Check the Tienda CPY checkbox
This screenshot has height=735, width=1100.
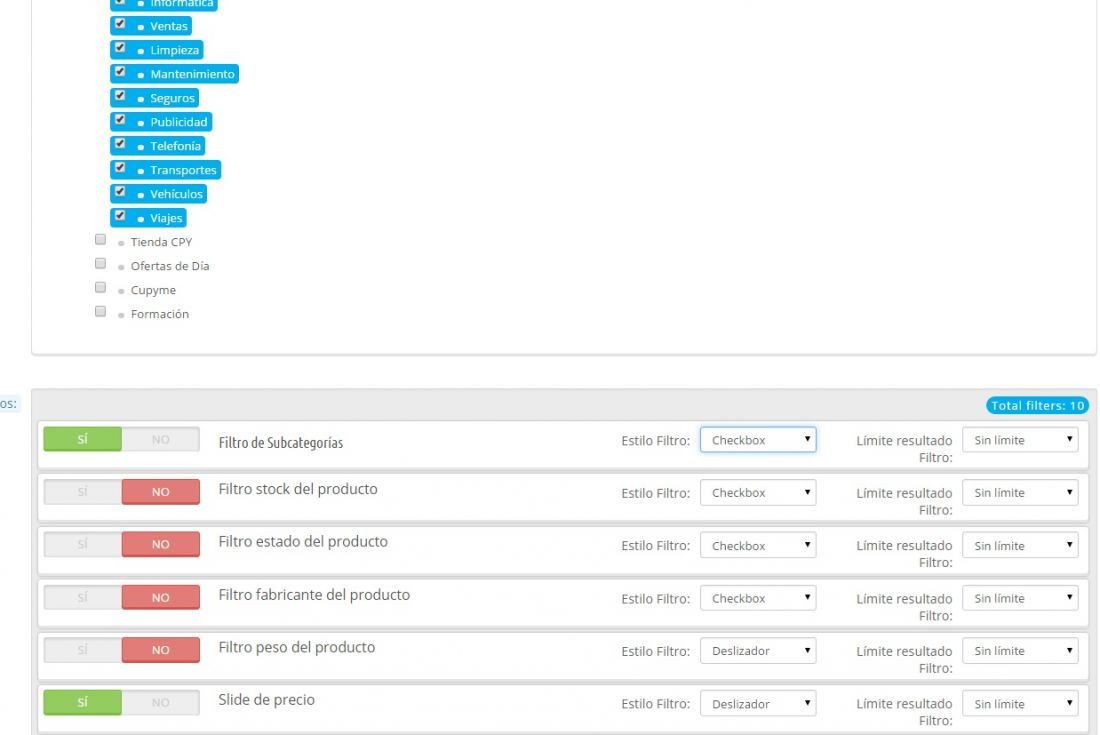point(100,240)
